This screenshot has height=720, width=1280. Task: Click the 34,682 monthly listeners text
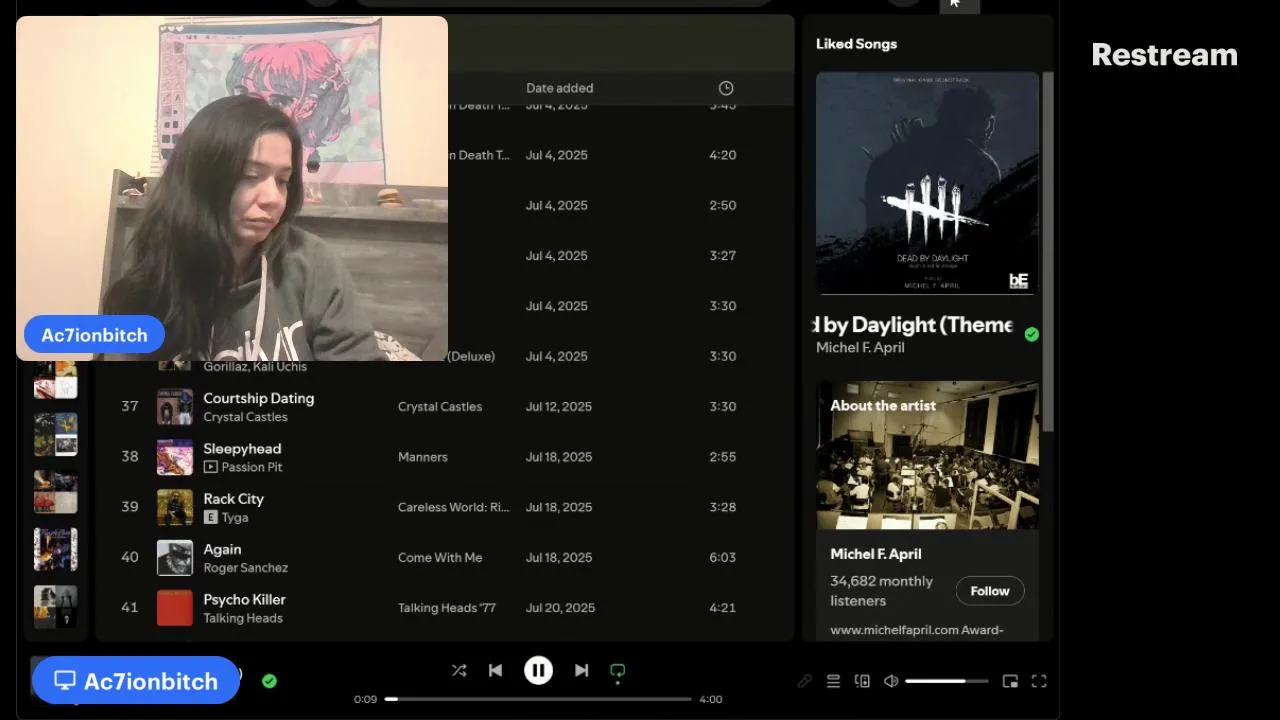[x=881, y=591]
